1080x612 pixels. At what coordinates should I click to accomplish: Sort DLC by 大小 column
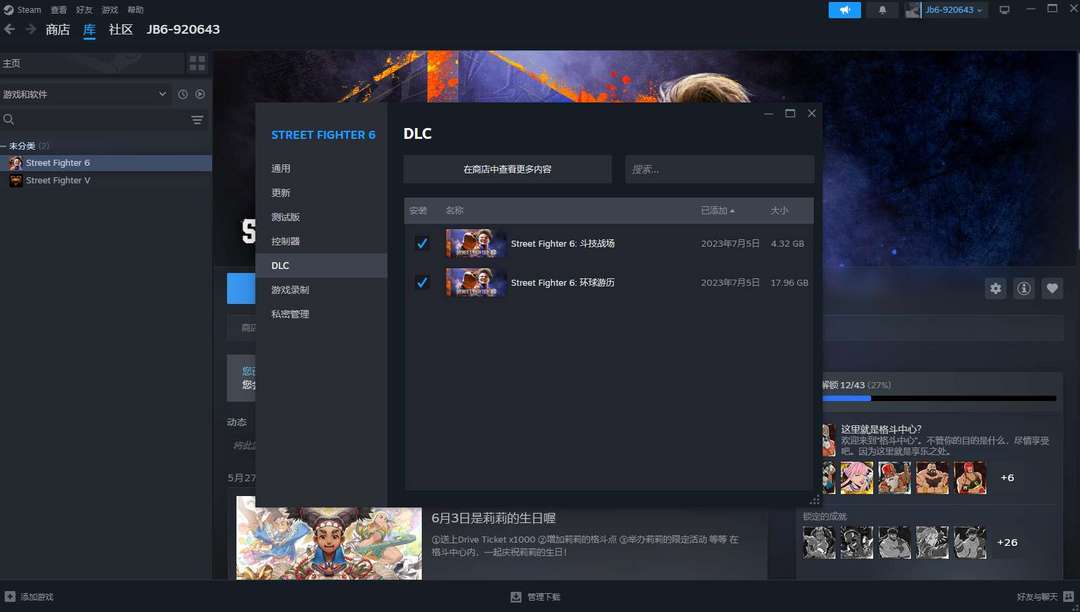click(x=779, y=211)
